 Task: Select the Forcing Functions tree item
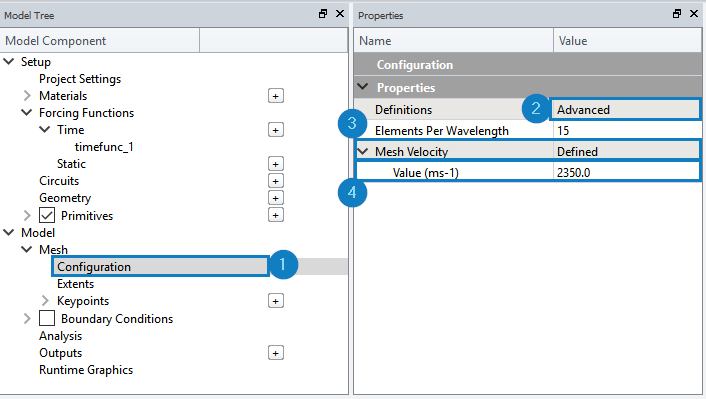click(86, 113)
